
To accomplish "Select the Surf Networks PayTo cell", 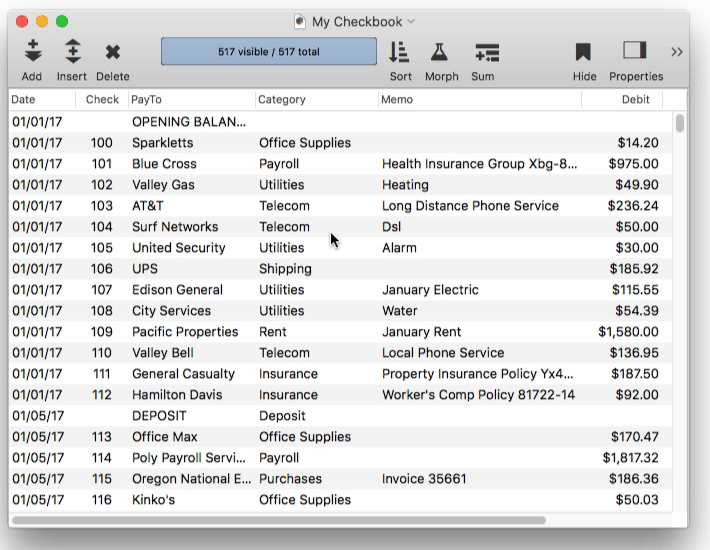I will click(x=175, y=226).
